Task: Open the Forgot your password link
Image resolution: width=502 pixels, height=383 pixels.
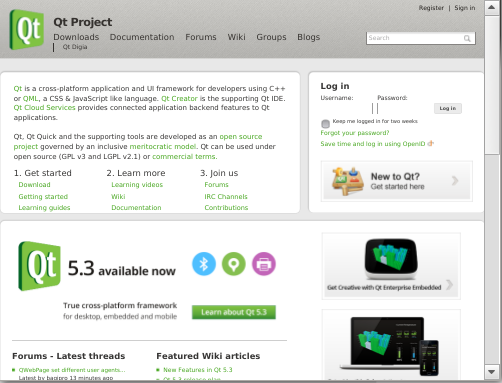Action: pyautogui.click(x=355, y=133)
